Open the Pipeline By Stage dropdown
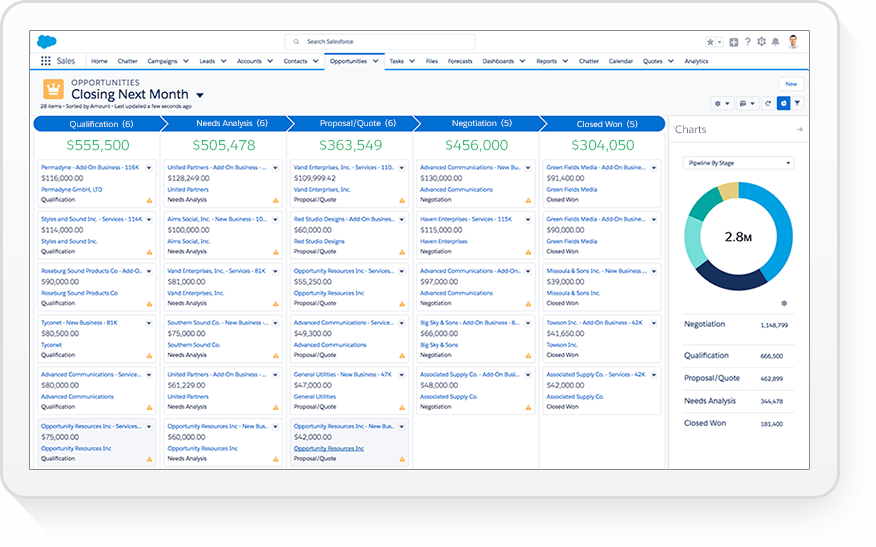 (x=738, y=163)
